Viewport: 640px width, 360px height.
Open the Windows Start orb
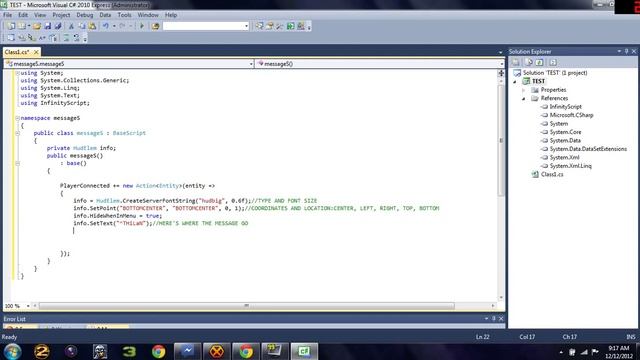tap(12, 351)
